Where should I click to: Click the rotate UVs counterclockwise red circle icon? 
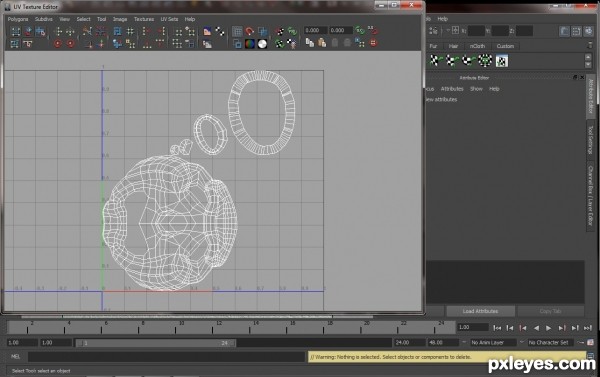click(58, 44)
